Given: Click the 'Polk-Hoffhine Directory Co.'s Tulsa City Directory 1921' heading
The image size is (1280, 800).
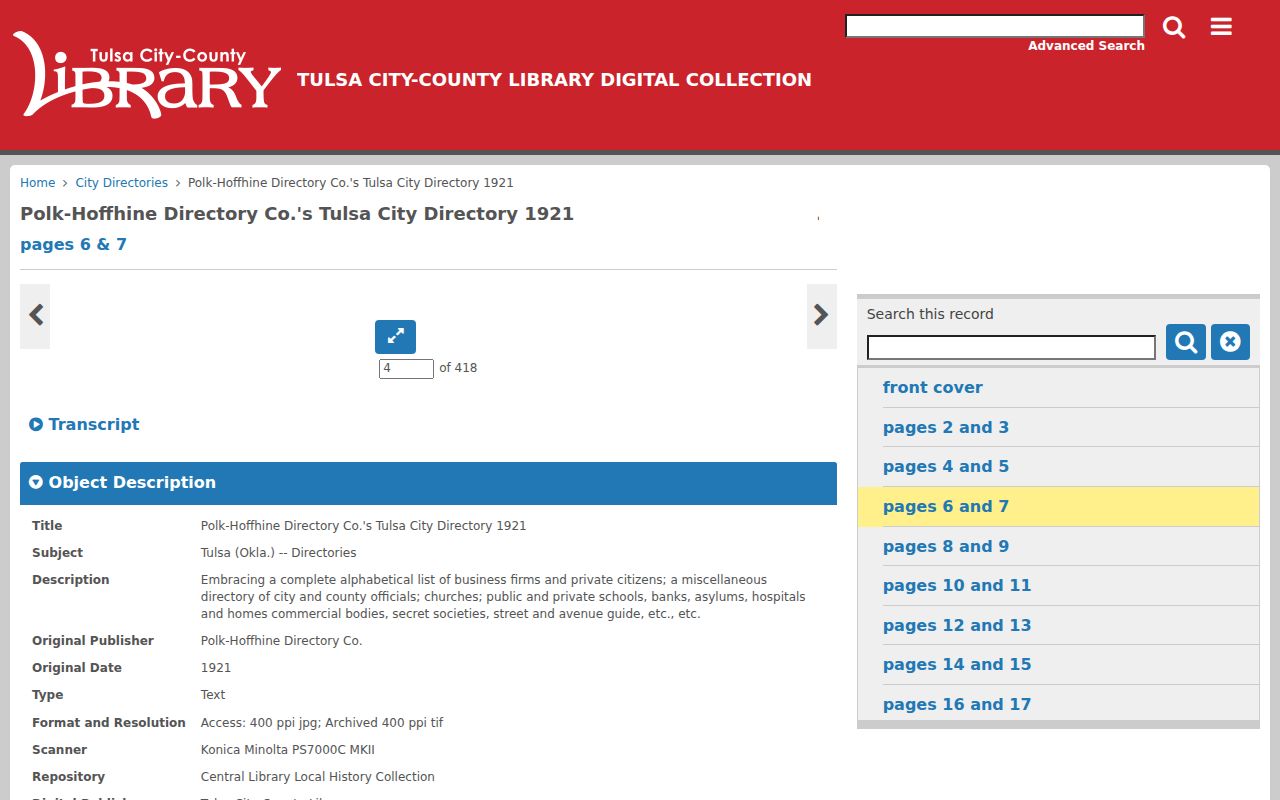Looking at the screenshot, I should (297, 214).
